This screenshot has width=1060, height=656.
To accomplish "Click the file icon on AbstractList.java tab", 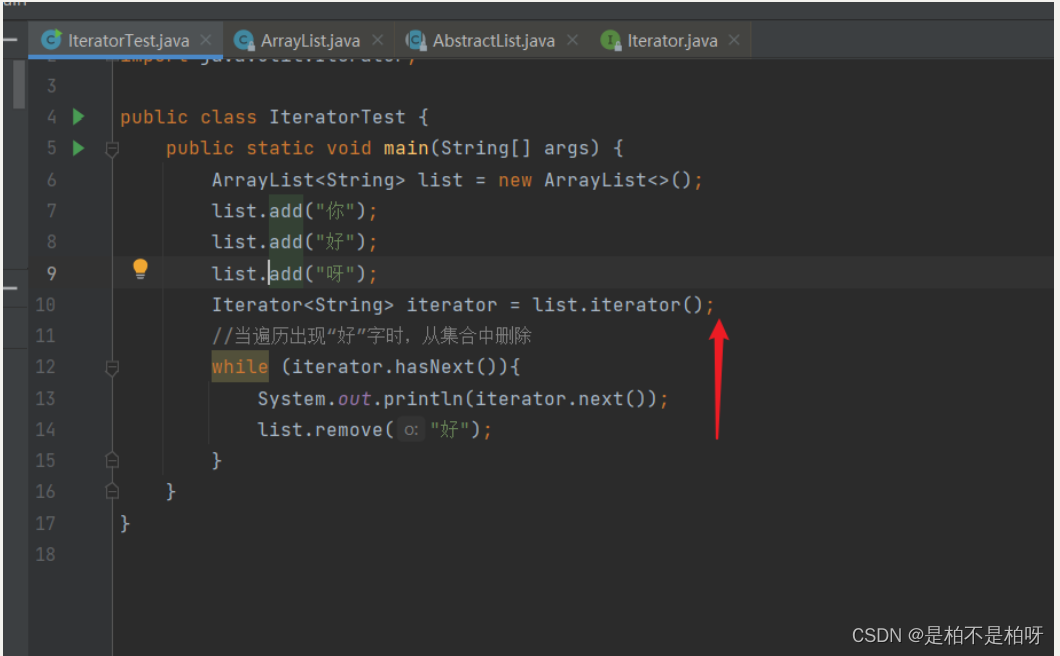I will (x=415, y=40).
